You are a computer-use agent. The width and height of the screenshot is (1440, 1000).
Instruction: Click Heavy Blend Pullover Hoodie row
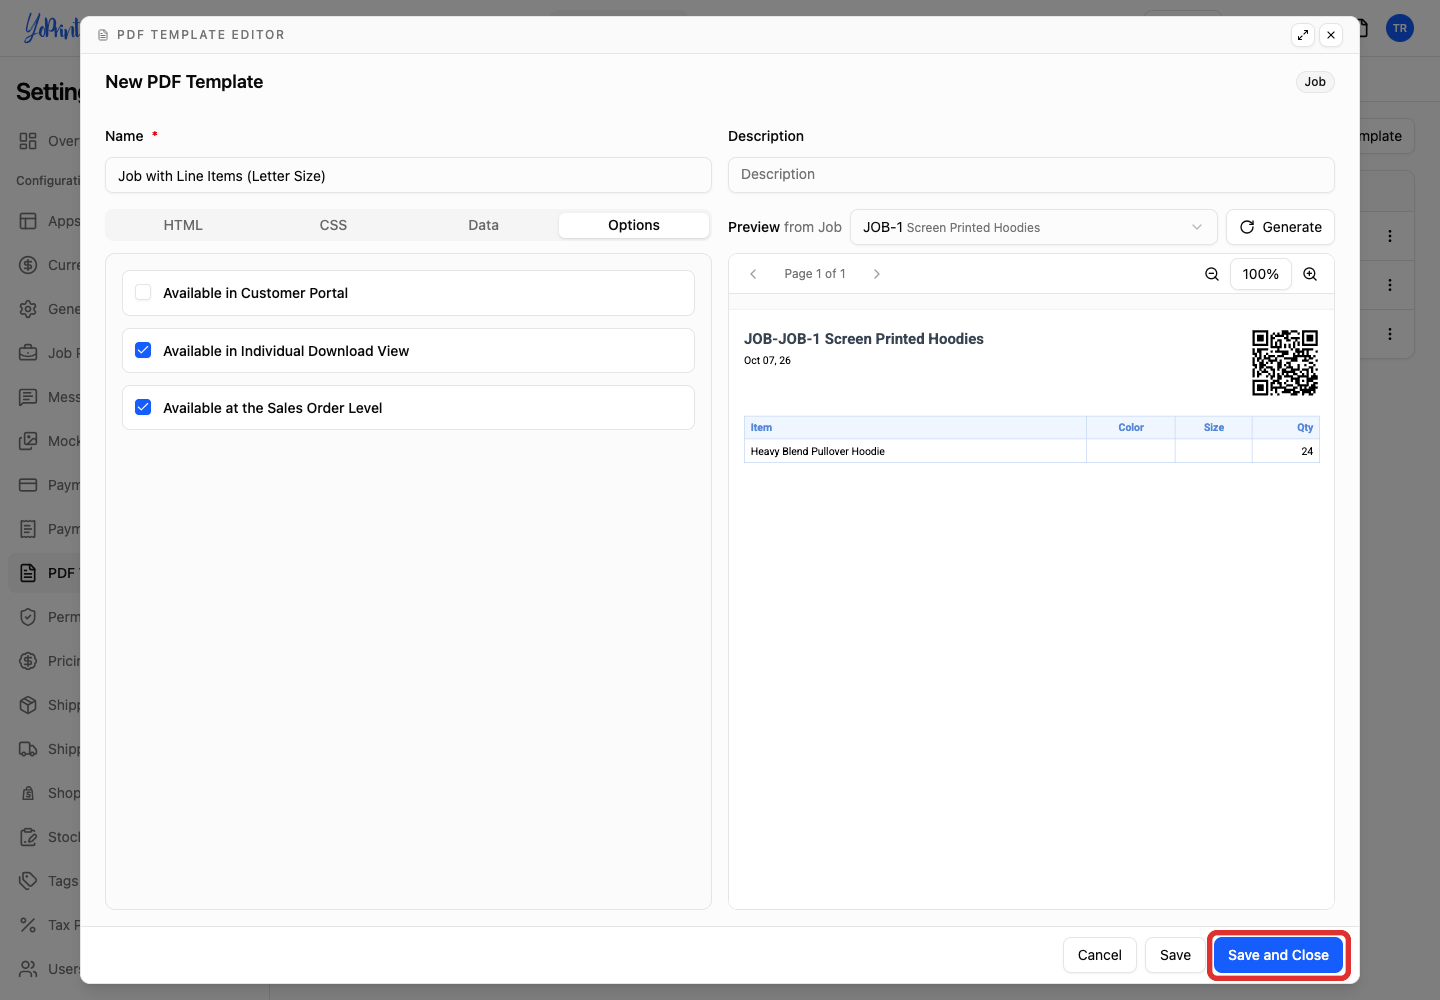[x=1031, y=451]
